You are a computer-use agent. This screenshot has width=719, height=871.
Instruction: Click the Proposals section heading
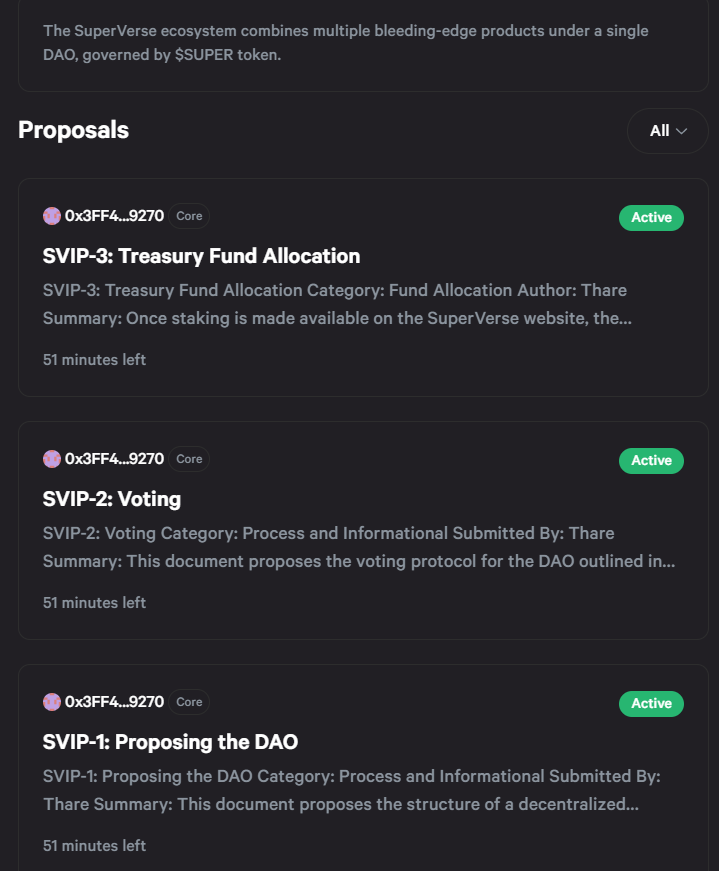point(73,131)
